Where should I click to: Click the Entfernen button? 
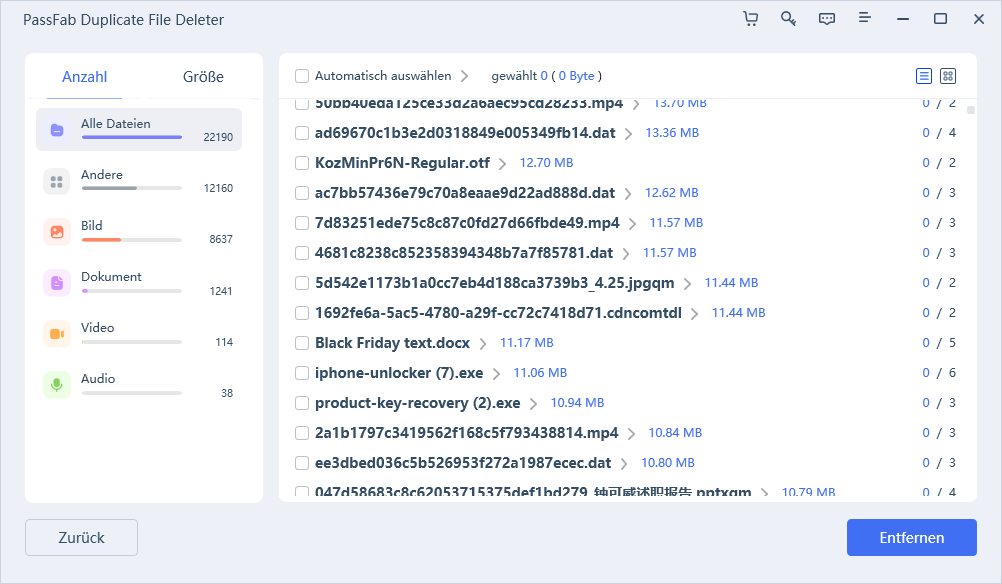tap(911, 537)
